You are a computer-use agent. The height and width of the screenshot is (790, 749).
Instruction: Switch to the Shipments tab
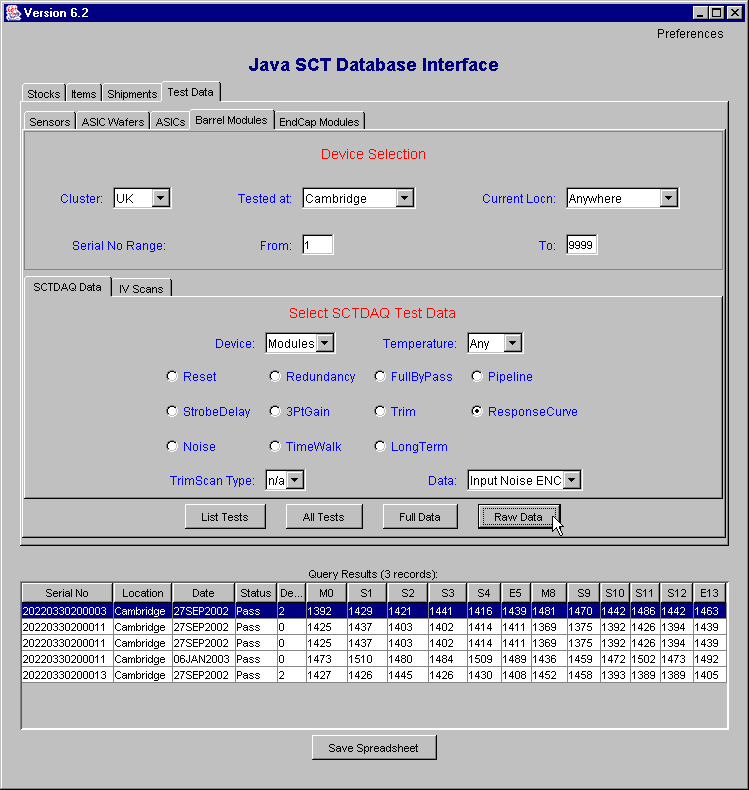coord(132,94)
